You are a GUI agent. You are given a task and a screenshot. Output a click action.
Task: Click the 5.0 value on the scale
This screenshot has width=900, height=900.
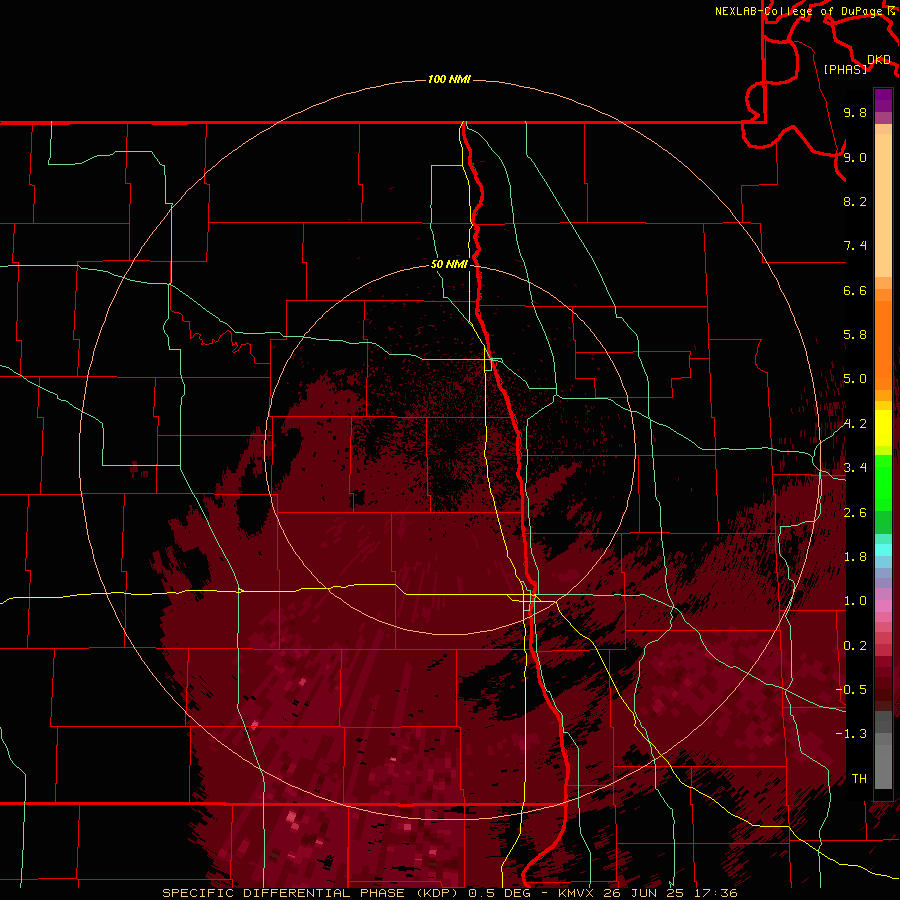tap(855, 379)
